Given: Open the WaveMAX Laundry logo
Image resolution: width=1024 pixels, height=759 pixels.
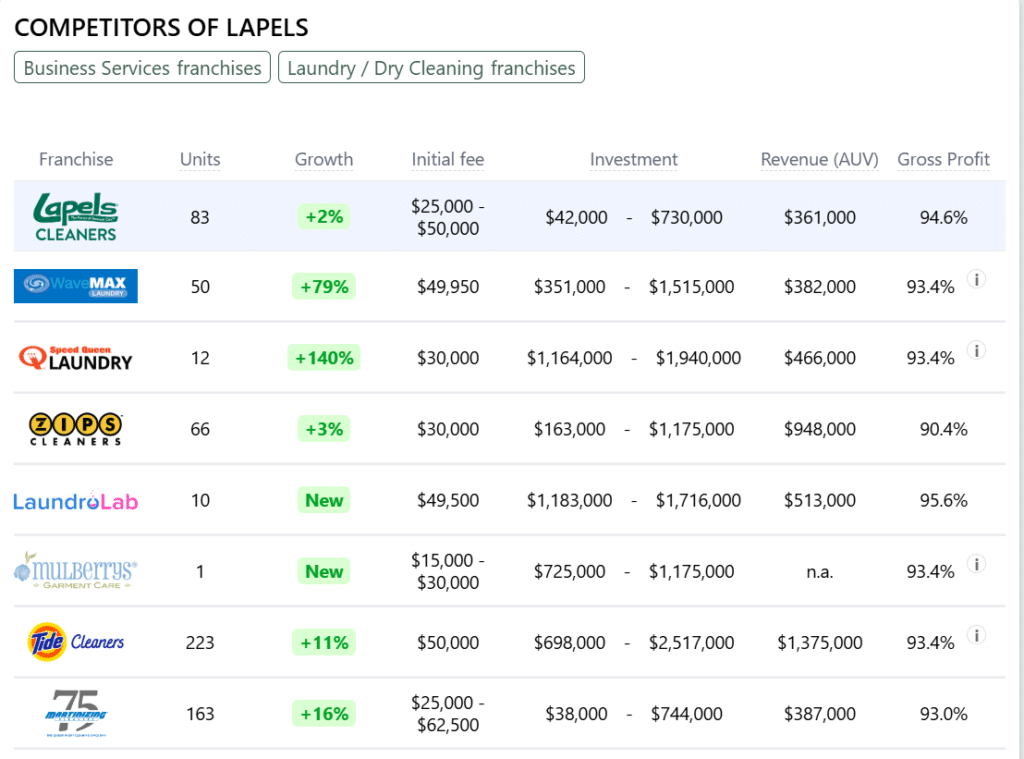Looking at the screenshot, I should point(76,286).
